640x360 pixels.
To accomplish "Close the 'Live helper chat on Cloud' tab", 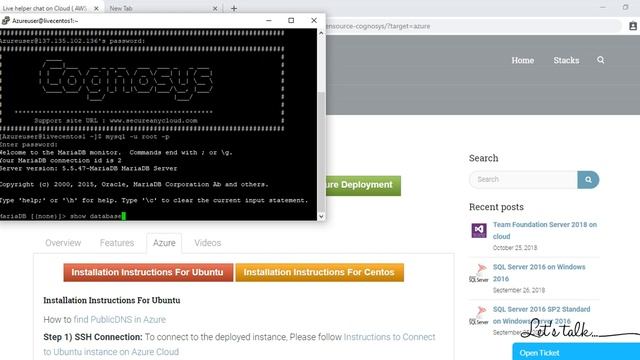I will tap(96, 8).
